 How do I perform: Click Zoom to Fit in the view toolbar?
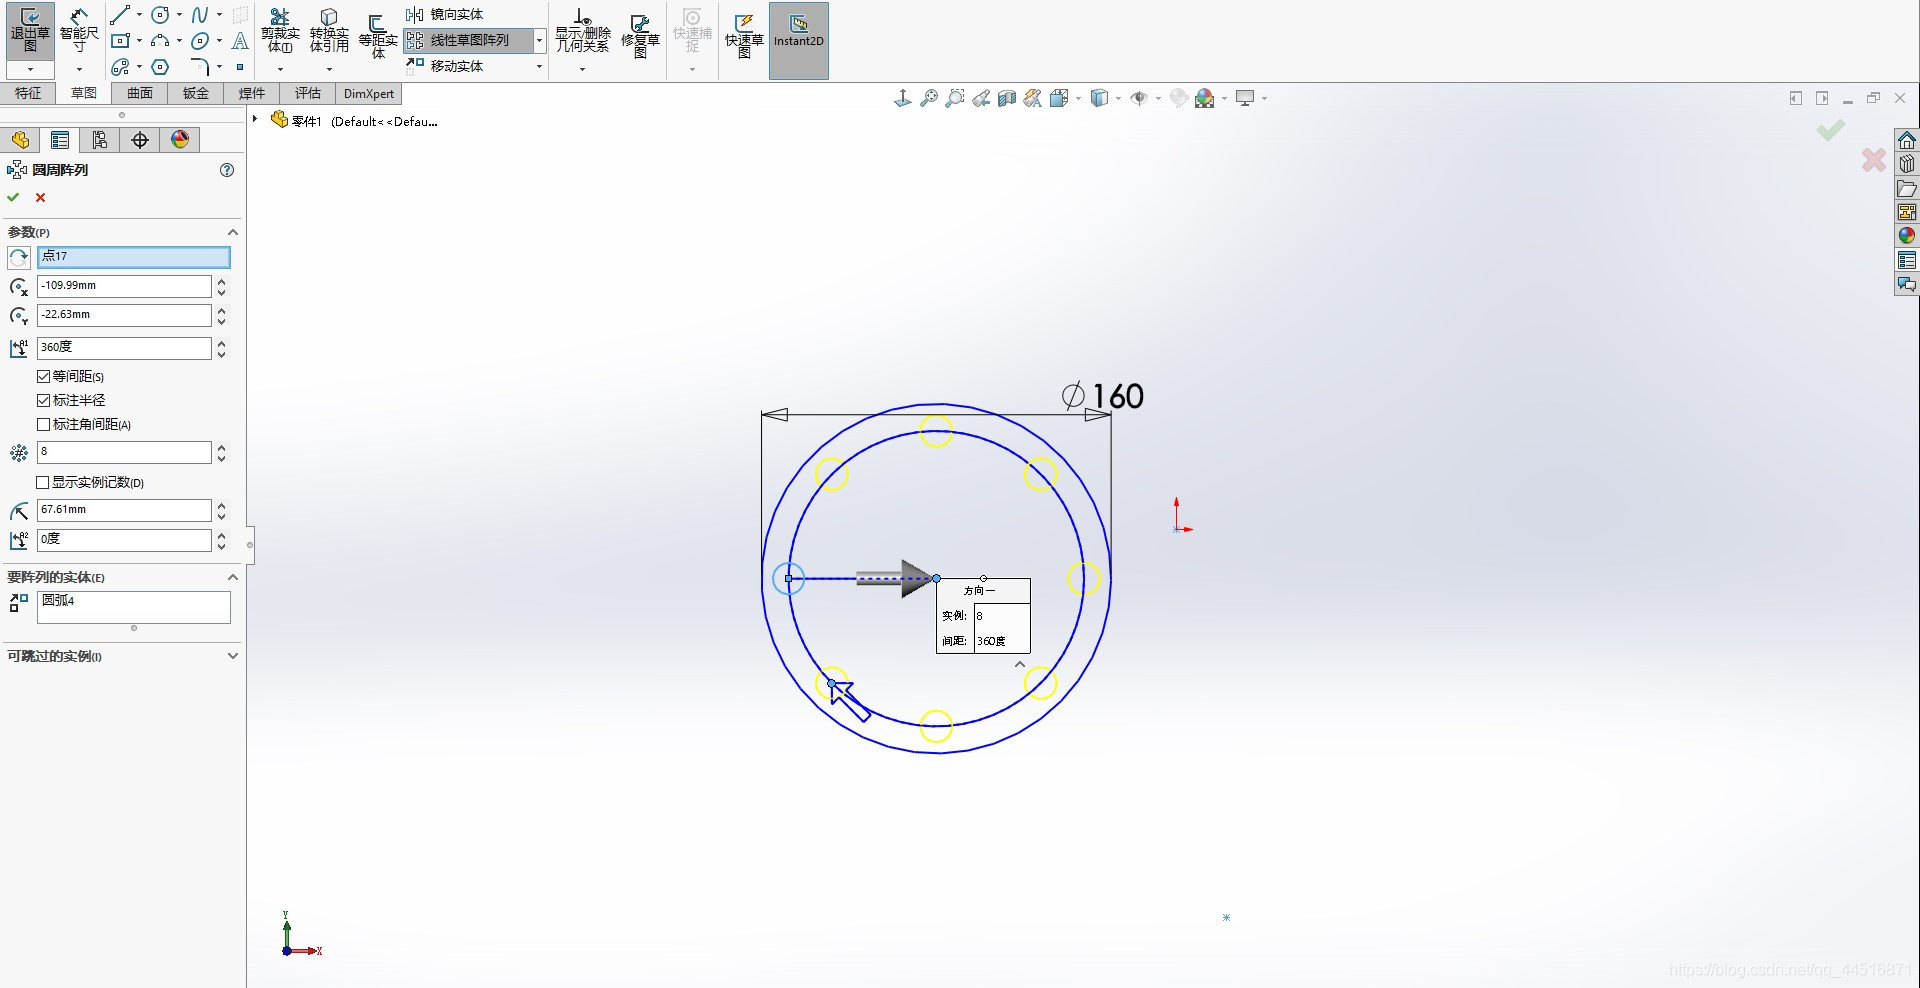click(x=929, y=98)
